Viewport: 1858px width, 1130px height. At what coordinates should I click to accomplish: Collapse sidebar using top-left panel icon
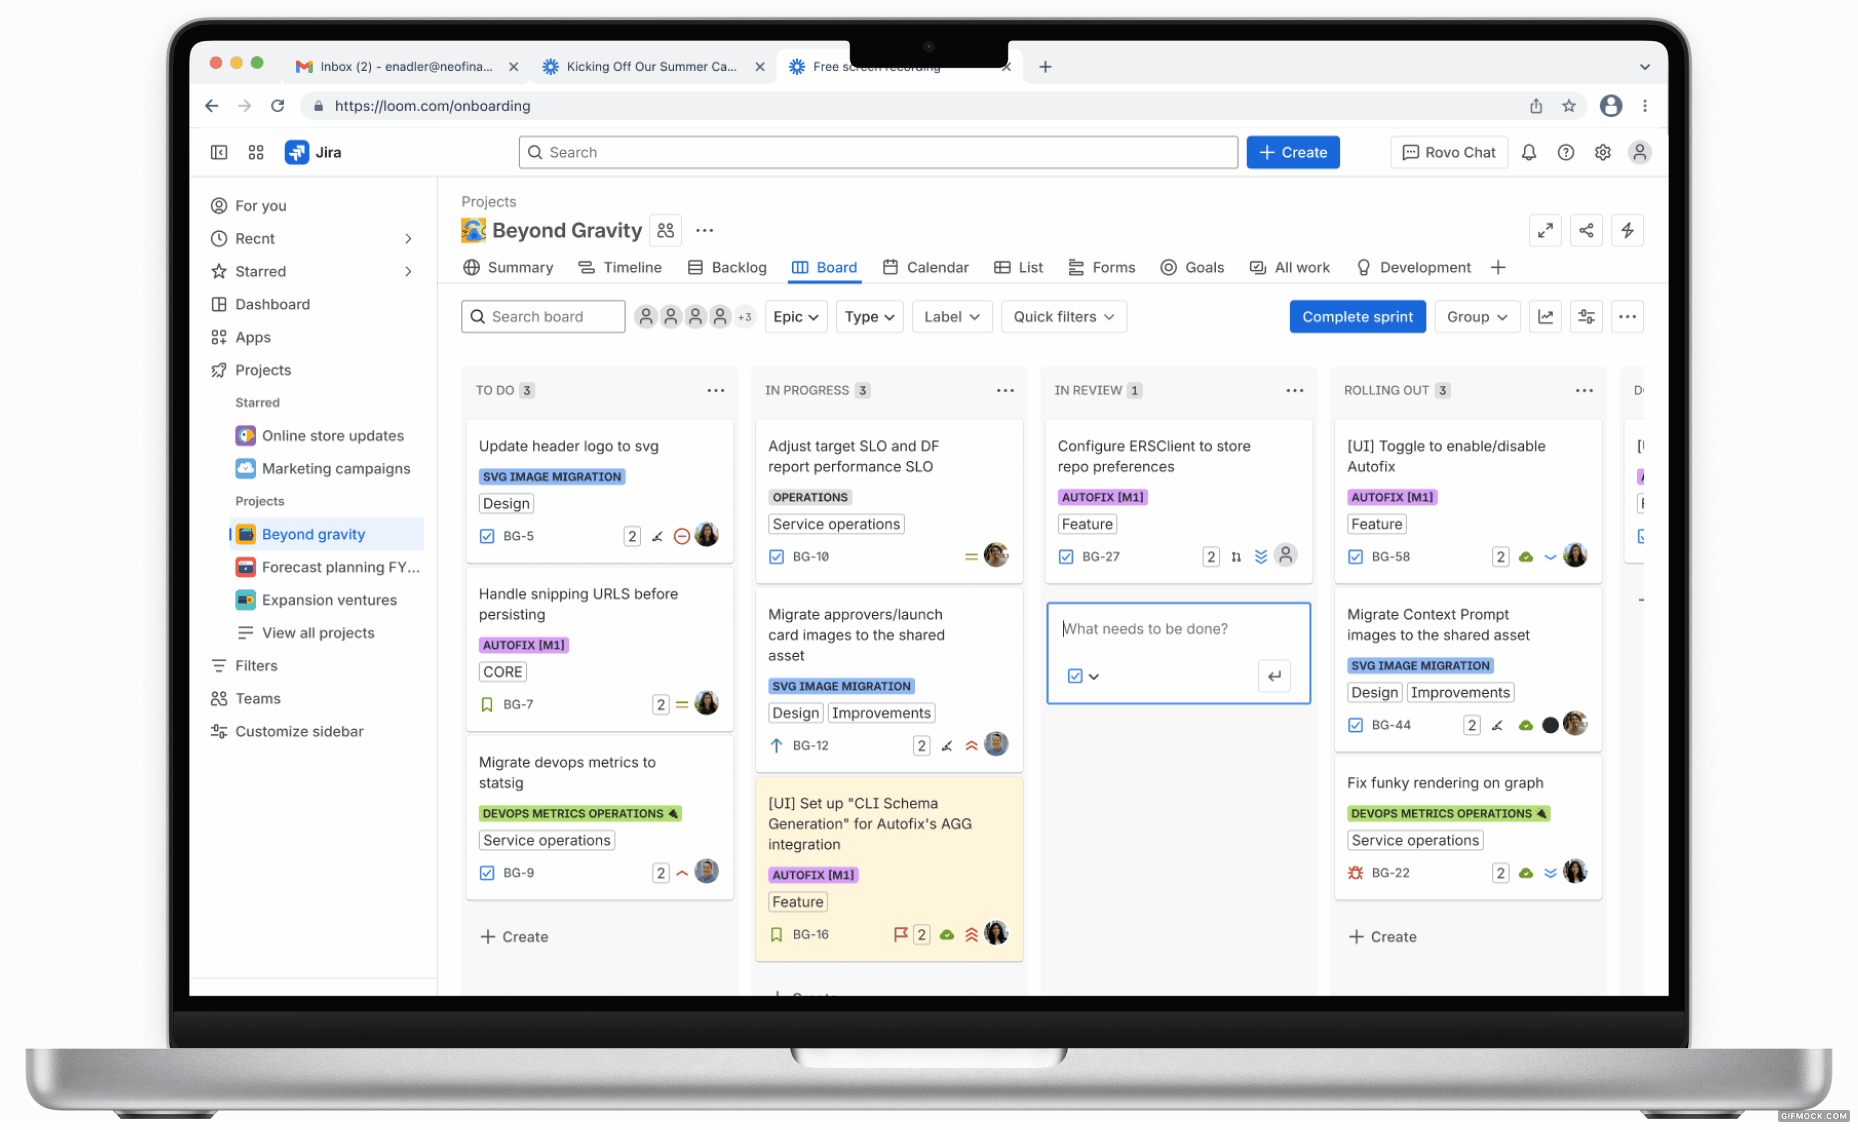pos(219,152)
